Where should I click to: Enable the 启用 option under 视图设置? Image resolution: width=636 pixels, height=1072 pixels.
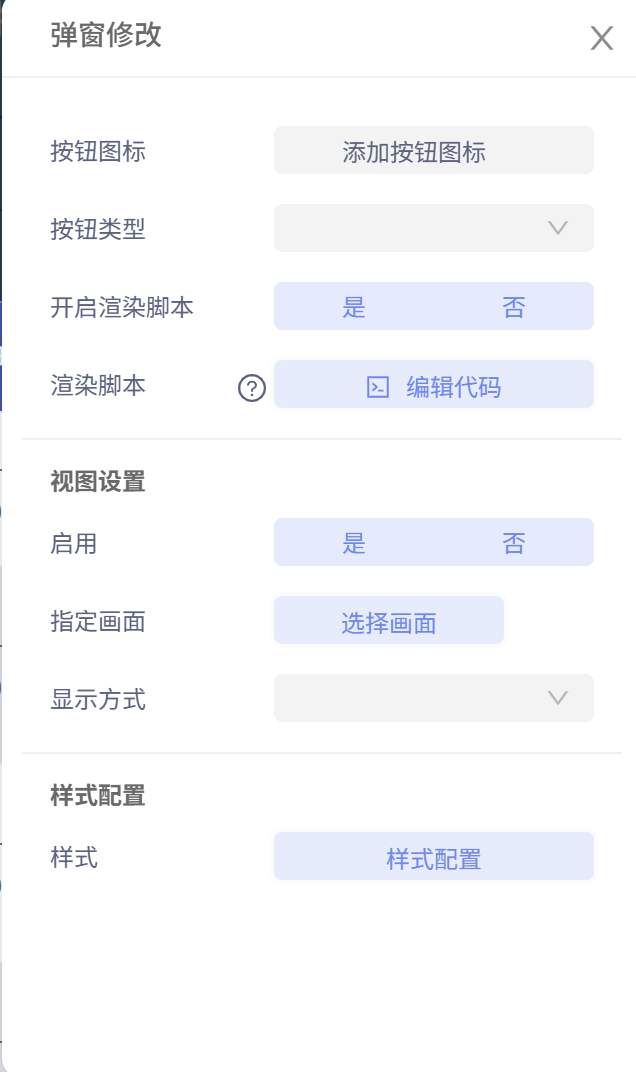tap(353, 541)
